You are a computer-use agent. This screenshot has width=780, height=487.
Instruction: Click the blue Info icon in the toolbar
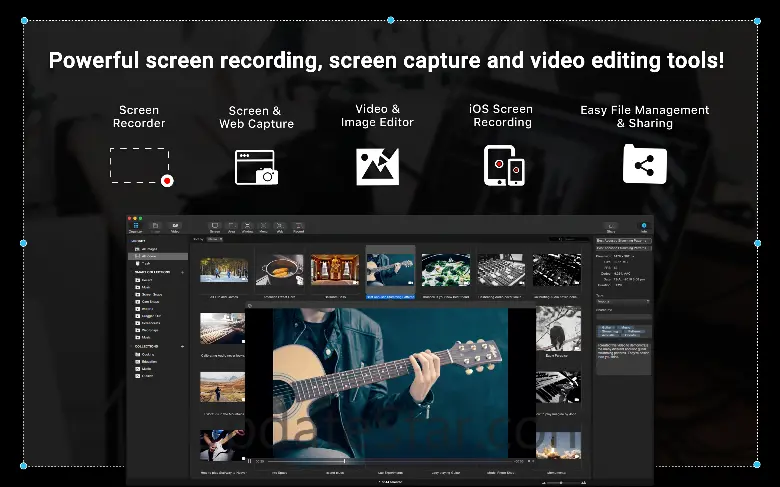pyautogui.click(x=644, y=227)
